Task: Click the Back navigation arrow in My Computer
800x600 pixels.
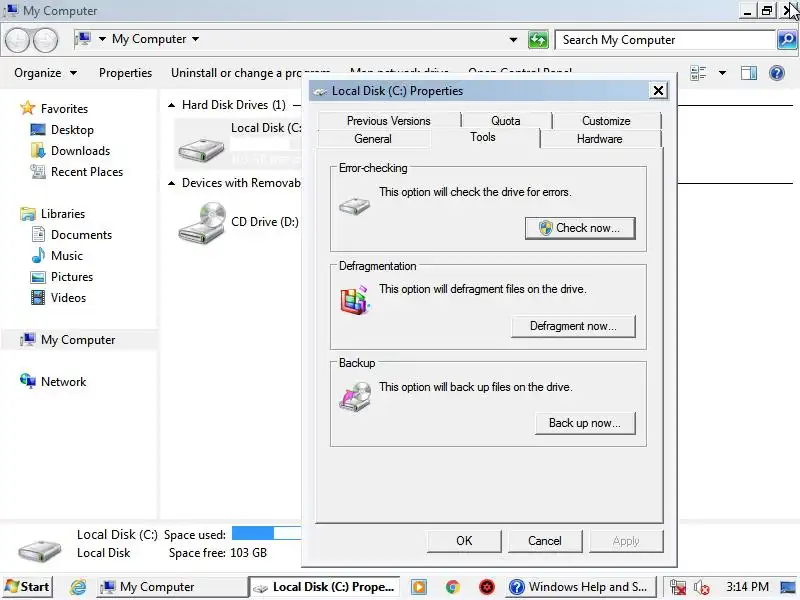Action: coord(17,40)
